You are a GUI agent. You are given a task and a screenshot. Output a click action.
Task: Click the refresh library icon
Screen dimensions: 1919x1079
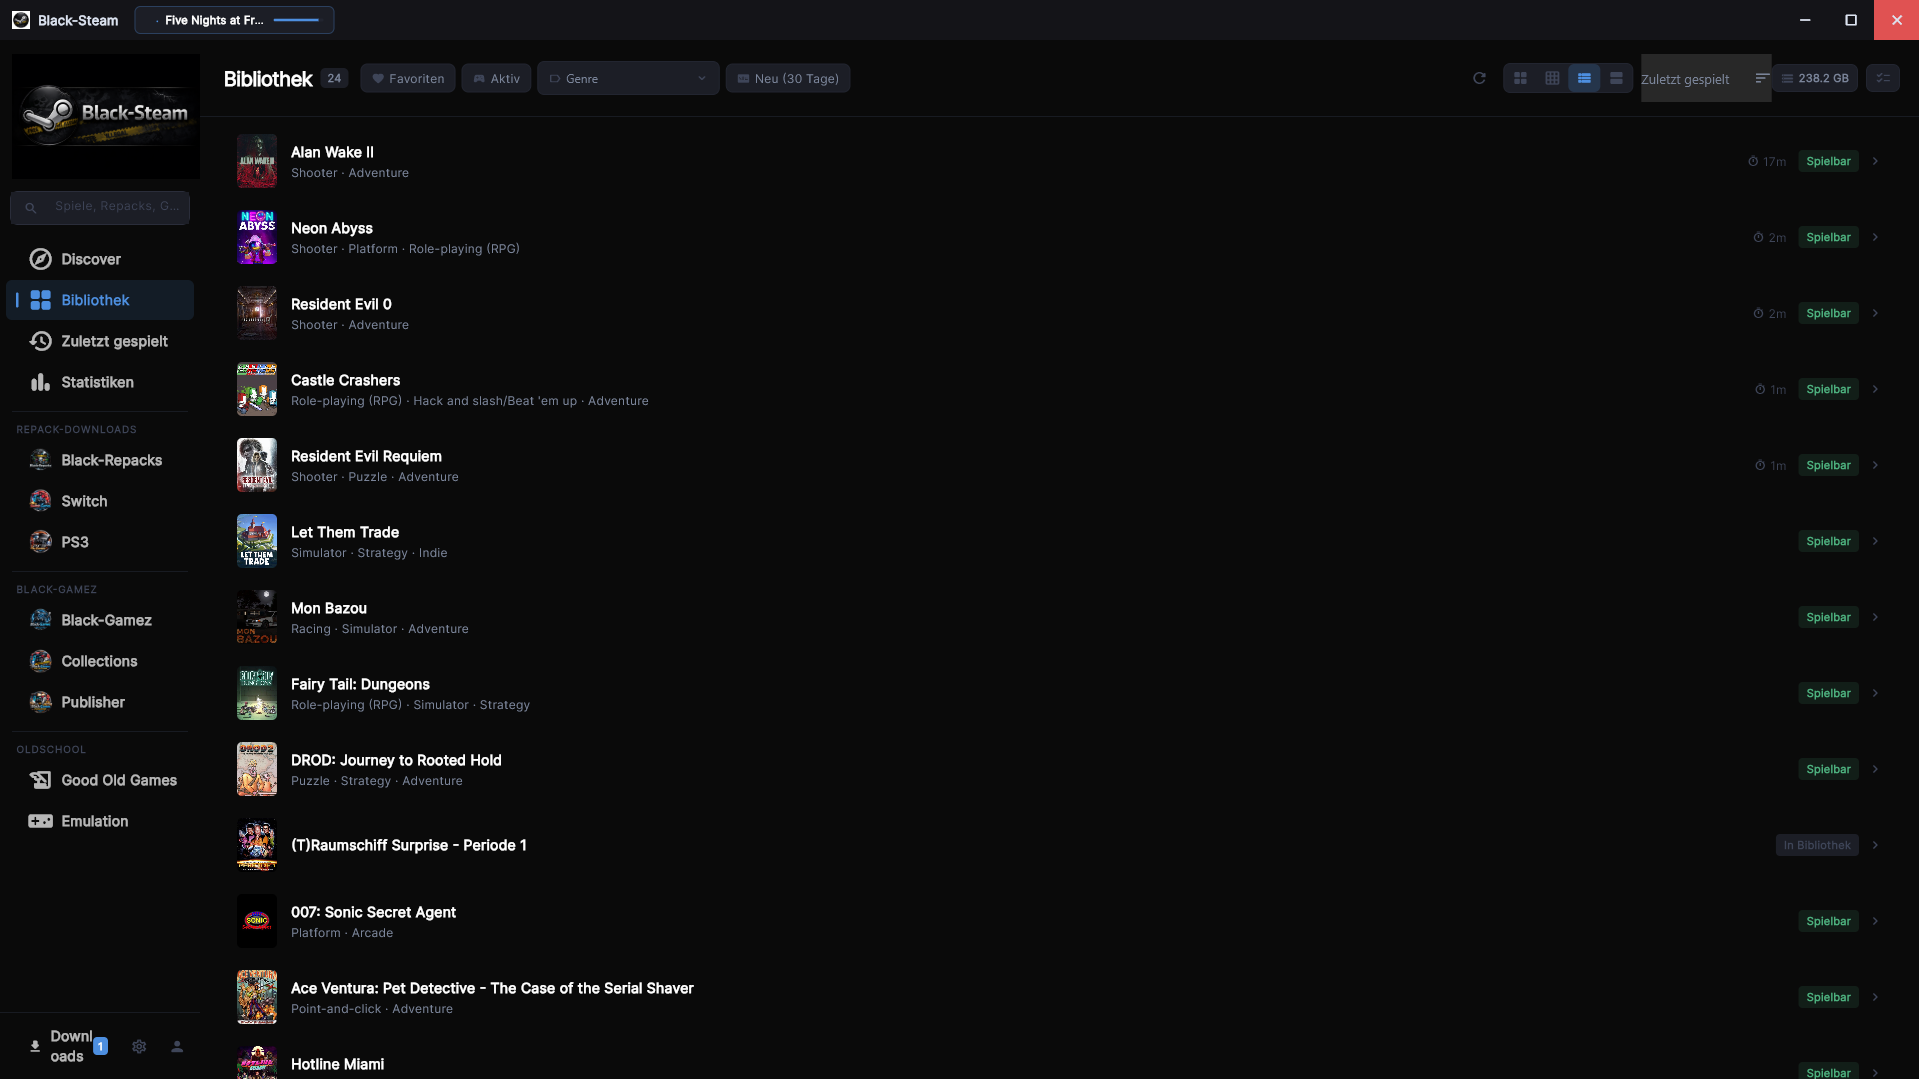[1479, 78]
